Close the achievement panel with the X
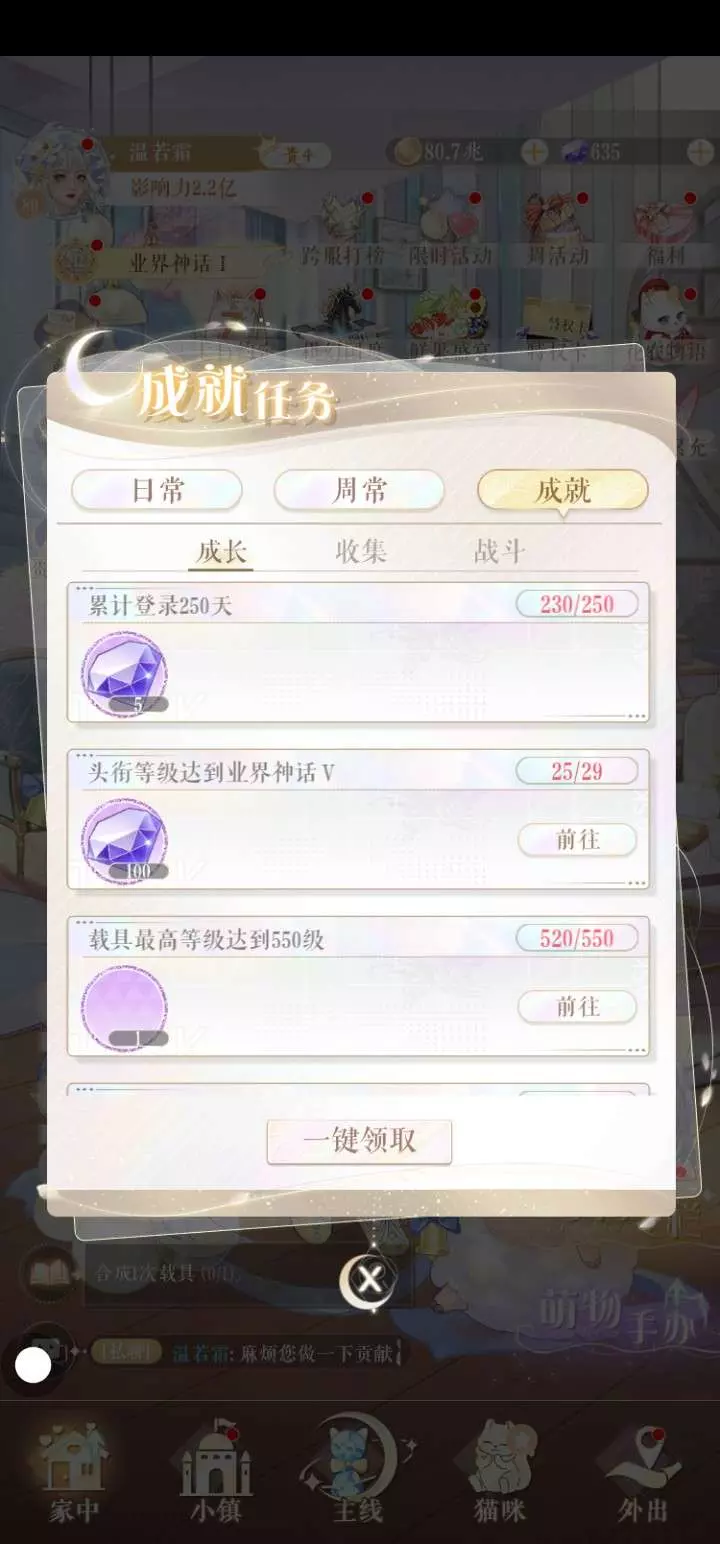The width and height of the screenshot is (720, 1544). [369, 1279]
